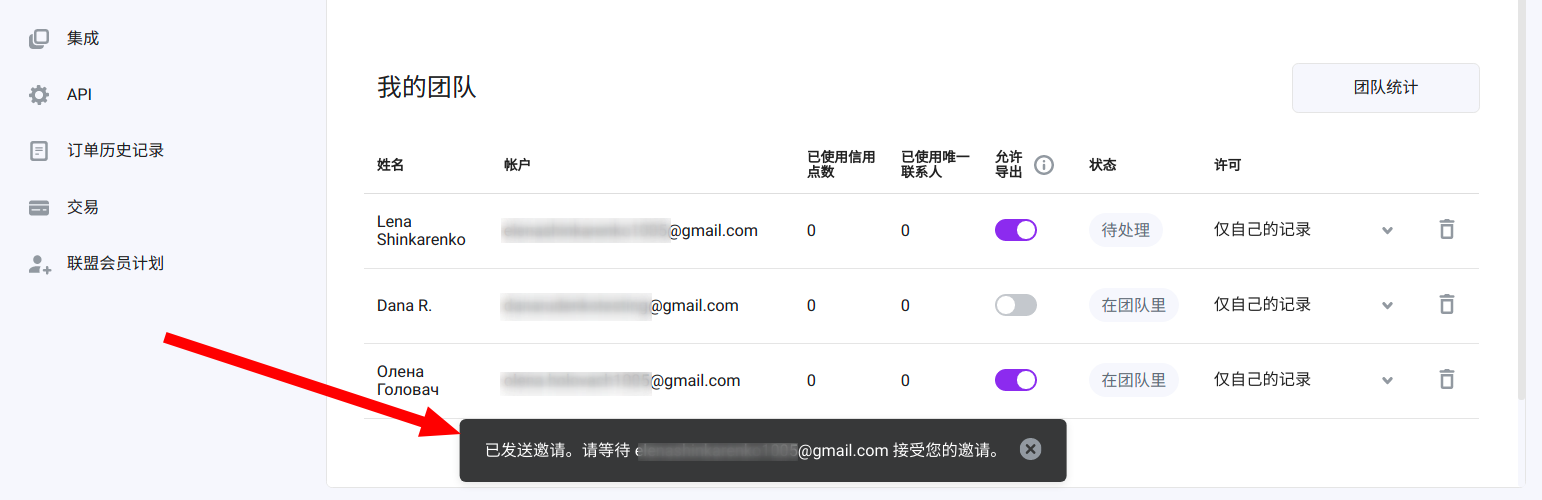Open 订单历史记录 in the sidebar
This screenshot has height=500, width=1542.
pyautogui.click(x=115, y=150)
